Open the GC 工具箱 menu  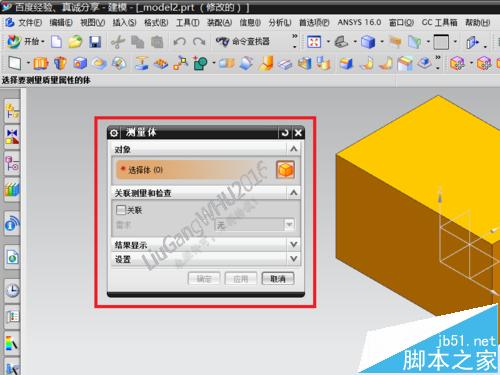439,23
